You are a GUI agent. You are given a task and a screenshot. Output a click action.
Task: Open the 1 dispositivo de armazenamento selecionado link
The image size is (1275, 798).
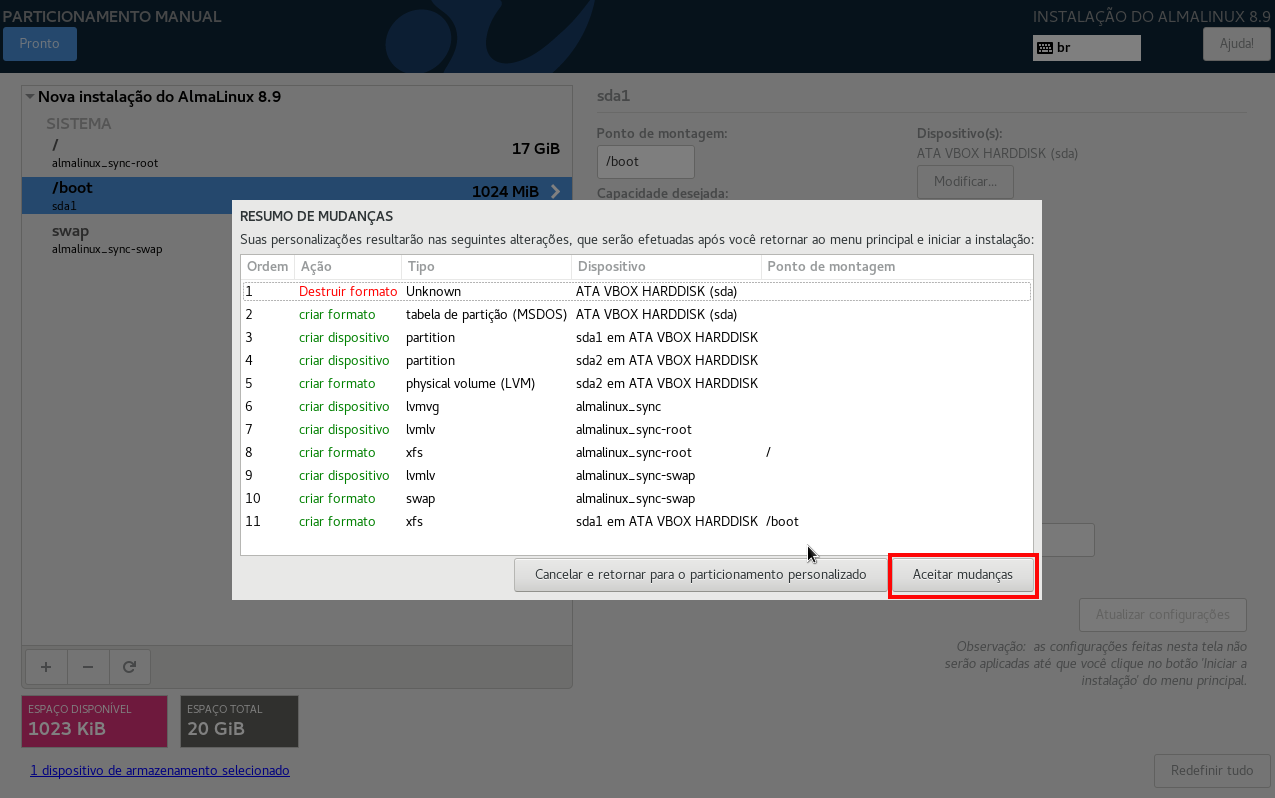(160, 771)
